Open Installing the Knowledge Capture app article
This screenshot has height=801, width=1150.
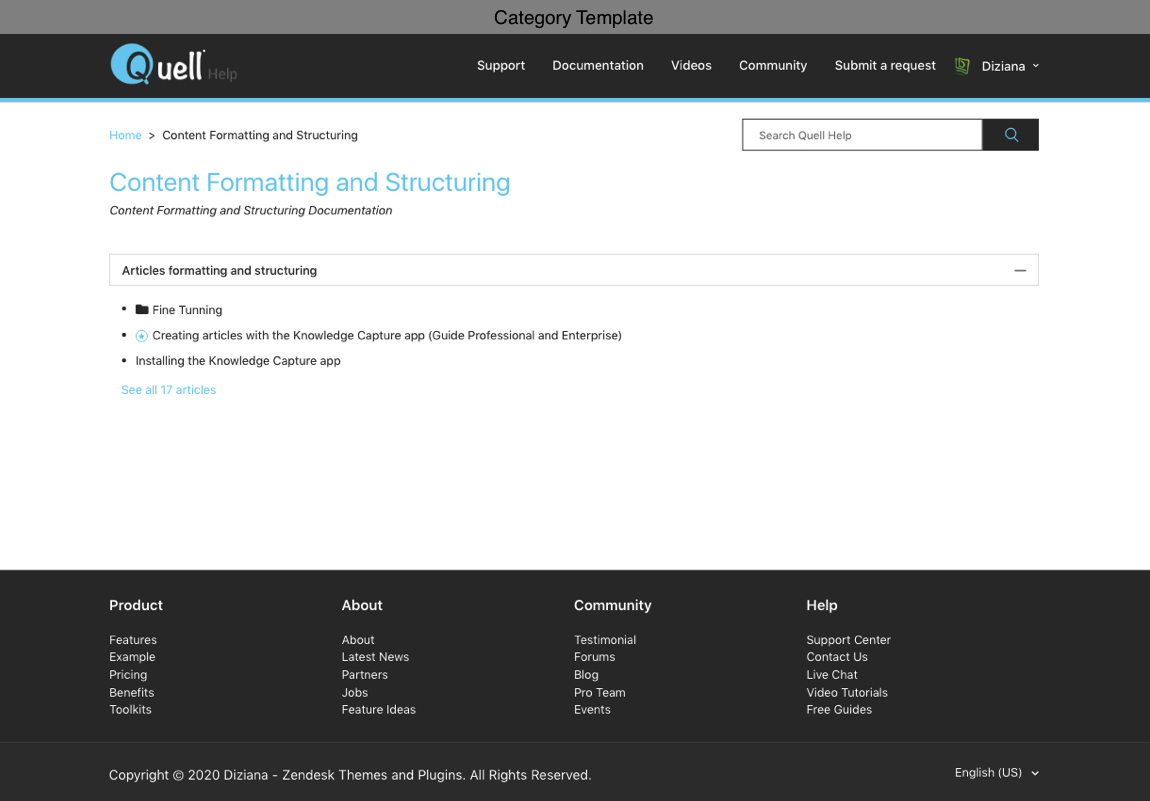(x=238, y=361)
